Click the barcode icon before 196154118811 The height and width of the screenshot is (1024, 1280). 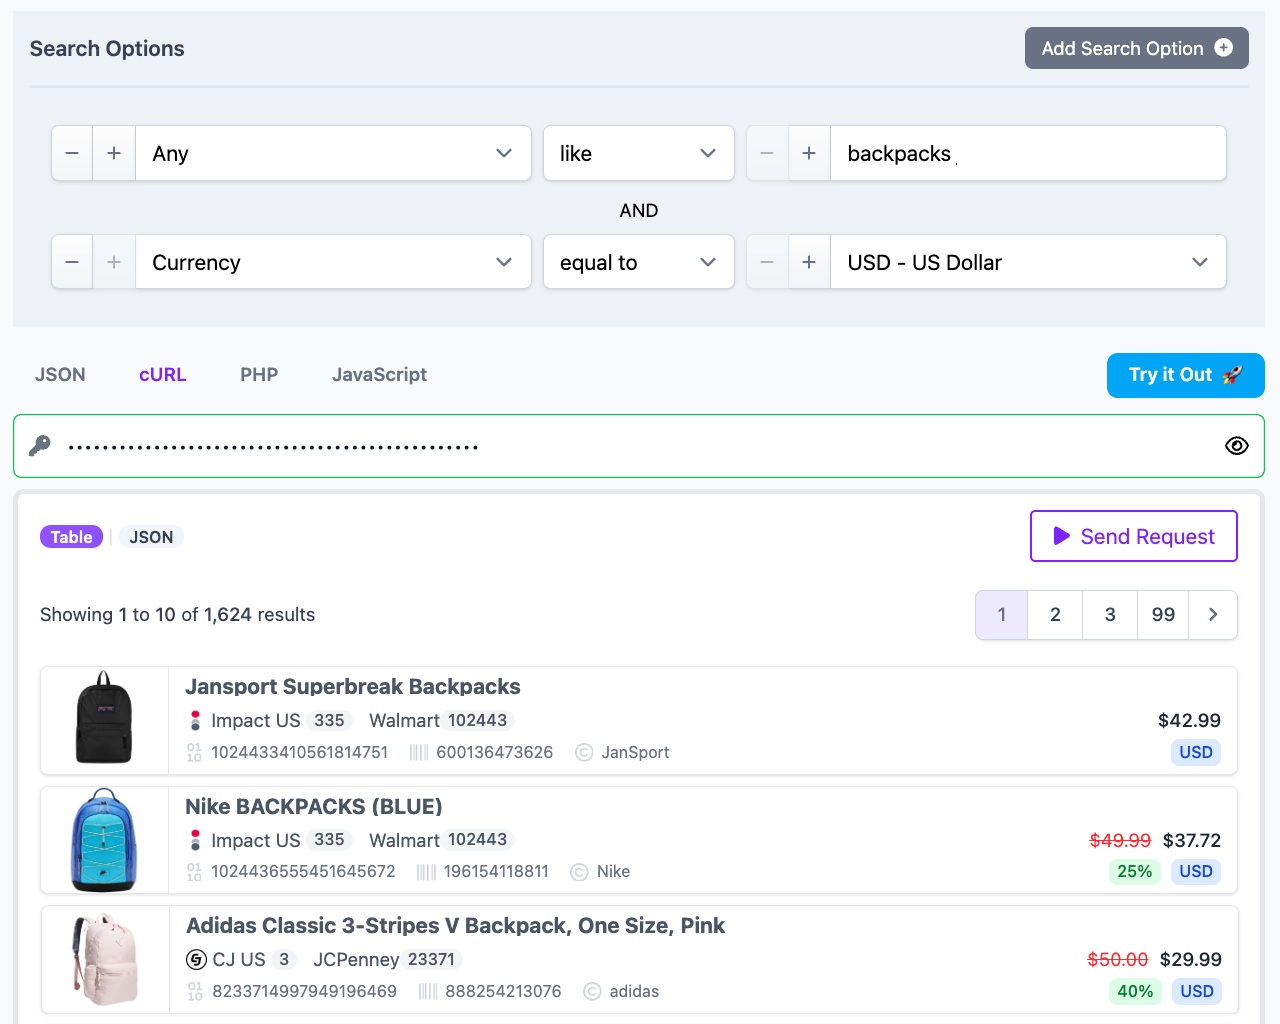pos(427,872)
